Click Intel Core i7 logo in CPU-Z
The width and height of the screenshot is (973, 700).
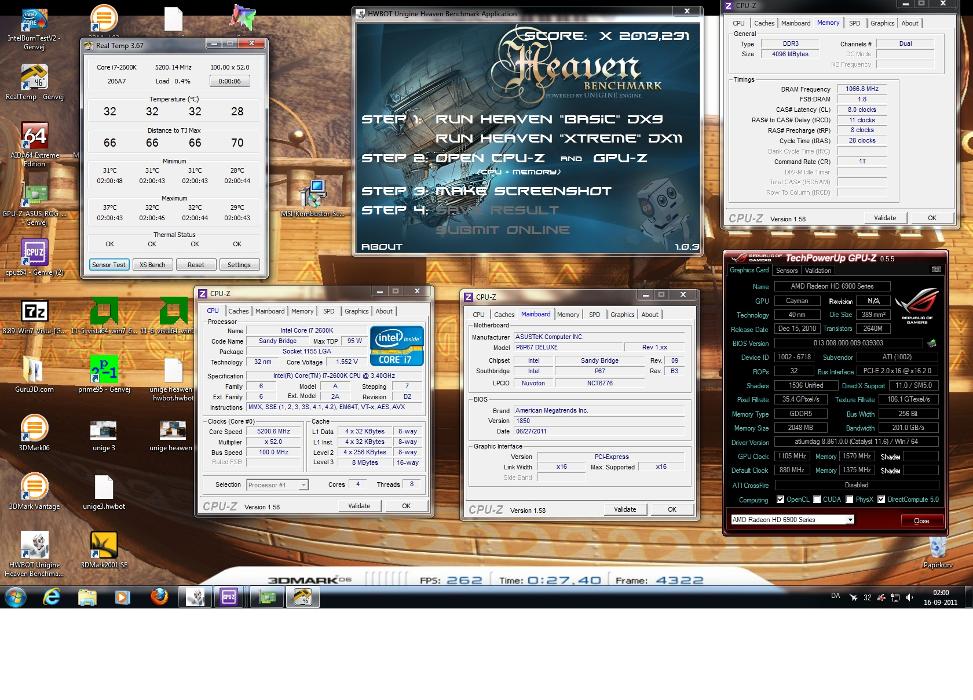coord(397,345)
